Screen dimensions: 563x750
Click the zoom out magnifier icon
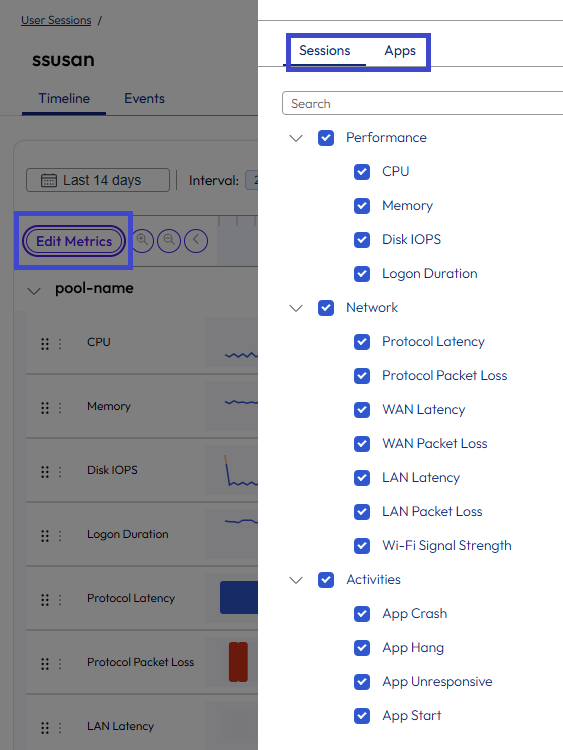pos(169,240)
